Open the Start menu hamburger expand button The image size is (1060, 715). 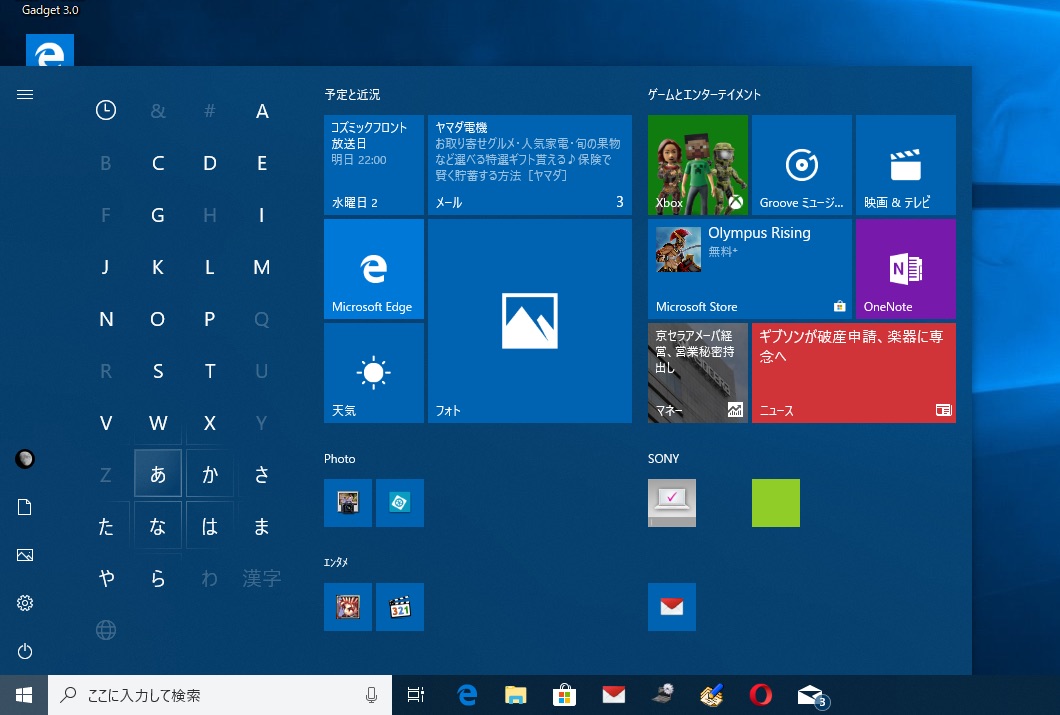[x=24, y=95]
